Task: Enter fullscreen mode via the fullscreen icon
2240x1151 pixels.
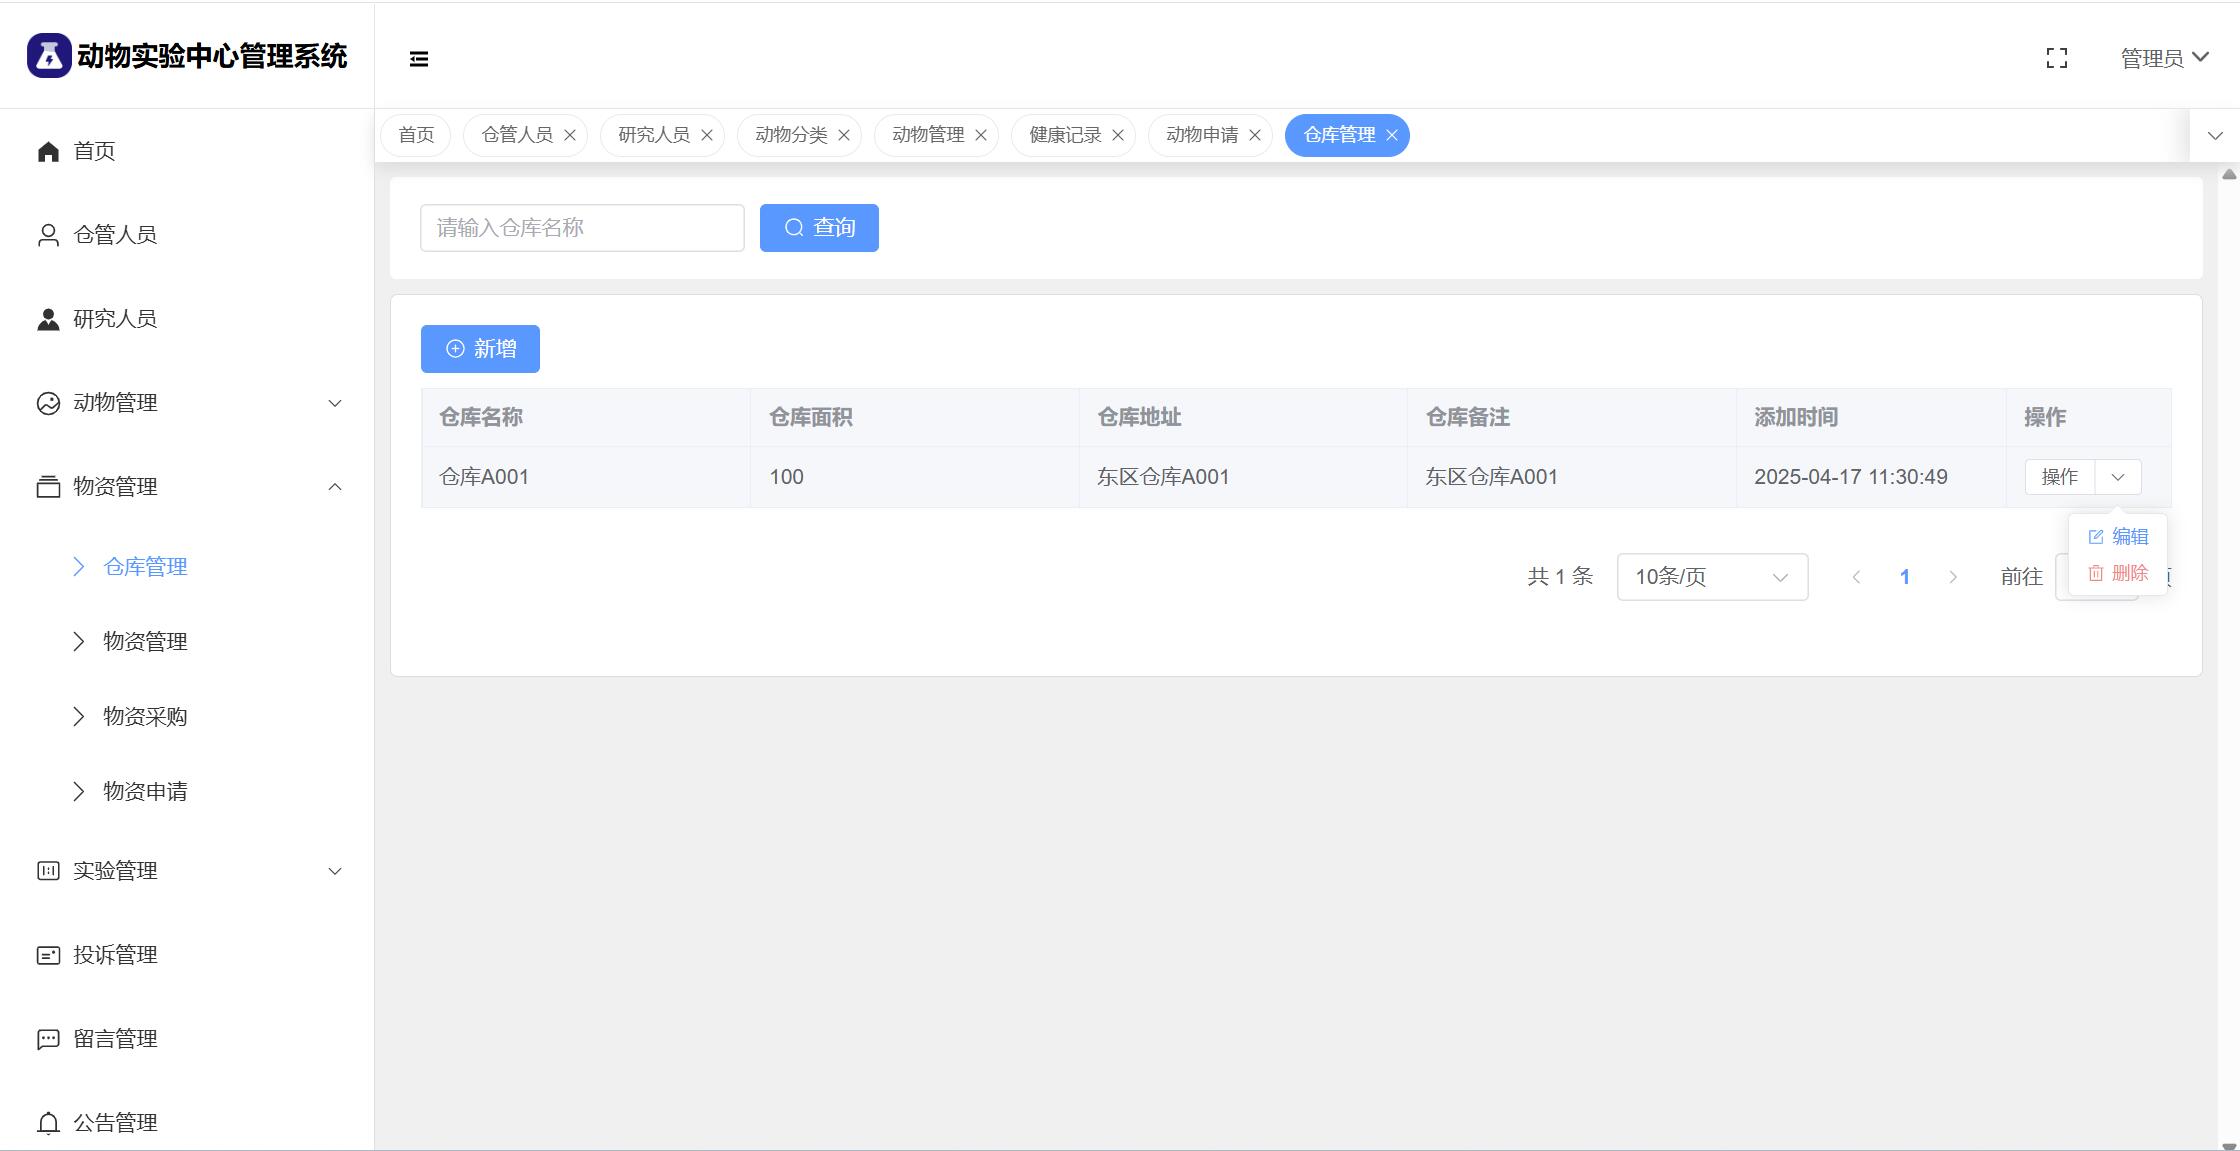Action: 2056,58
